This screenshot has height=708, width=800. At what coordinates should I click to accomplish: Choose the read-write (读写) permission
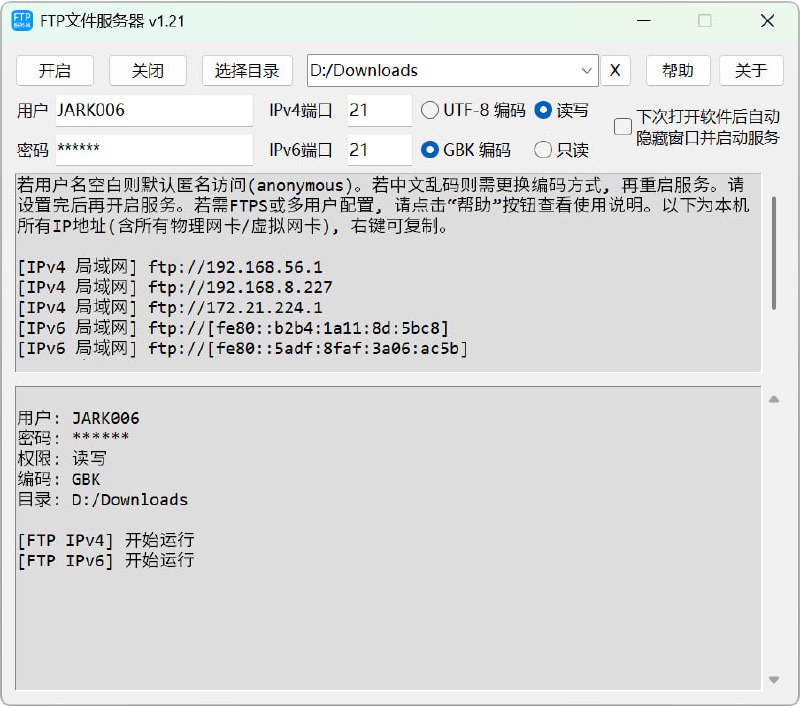tap(543, 110)
